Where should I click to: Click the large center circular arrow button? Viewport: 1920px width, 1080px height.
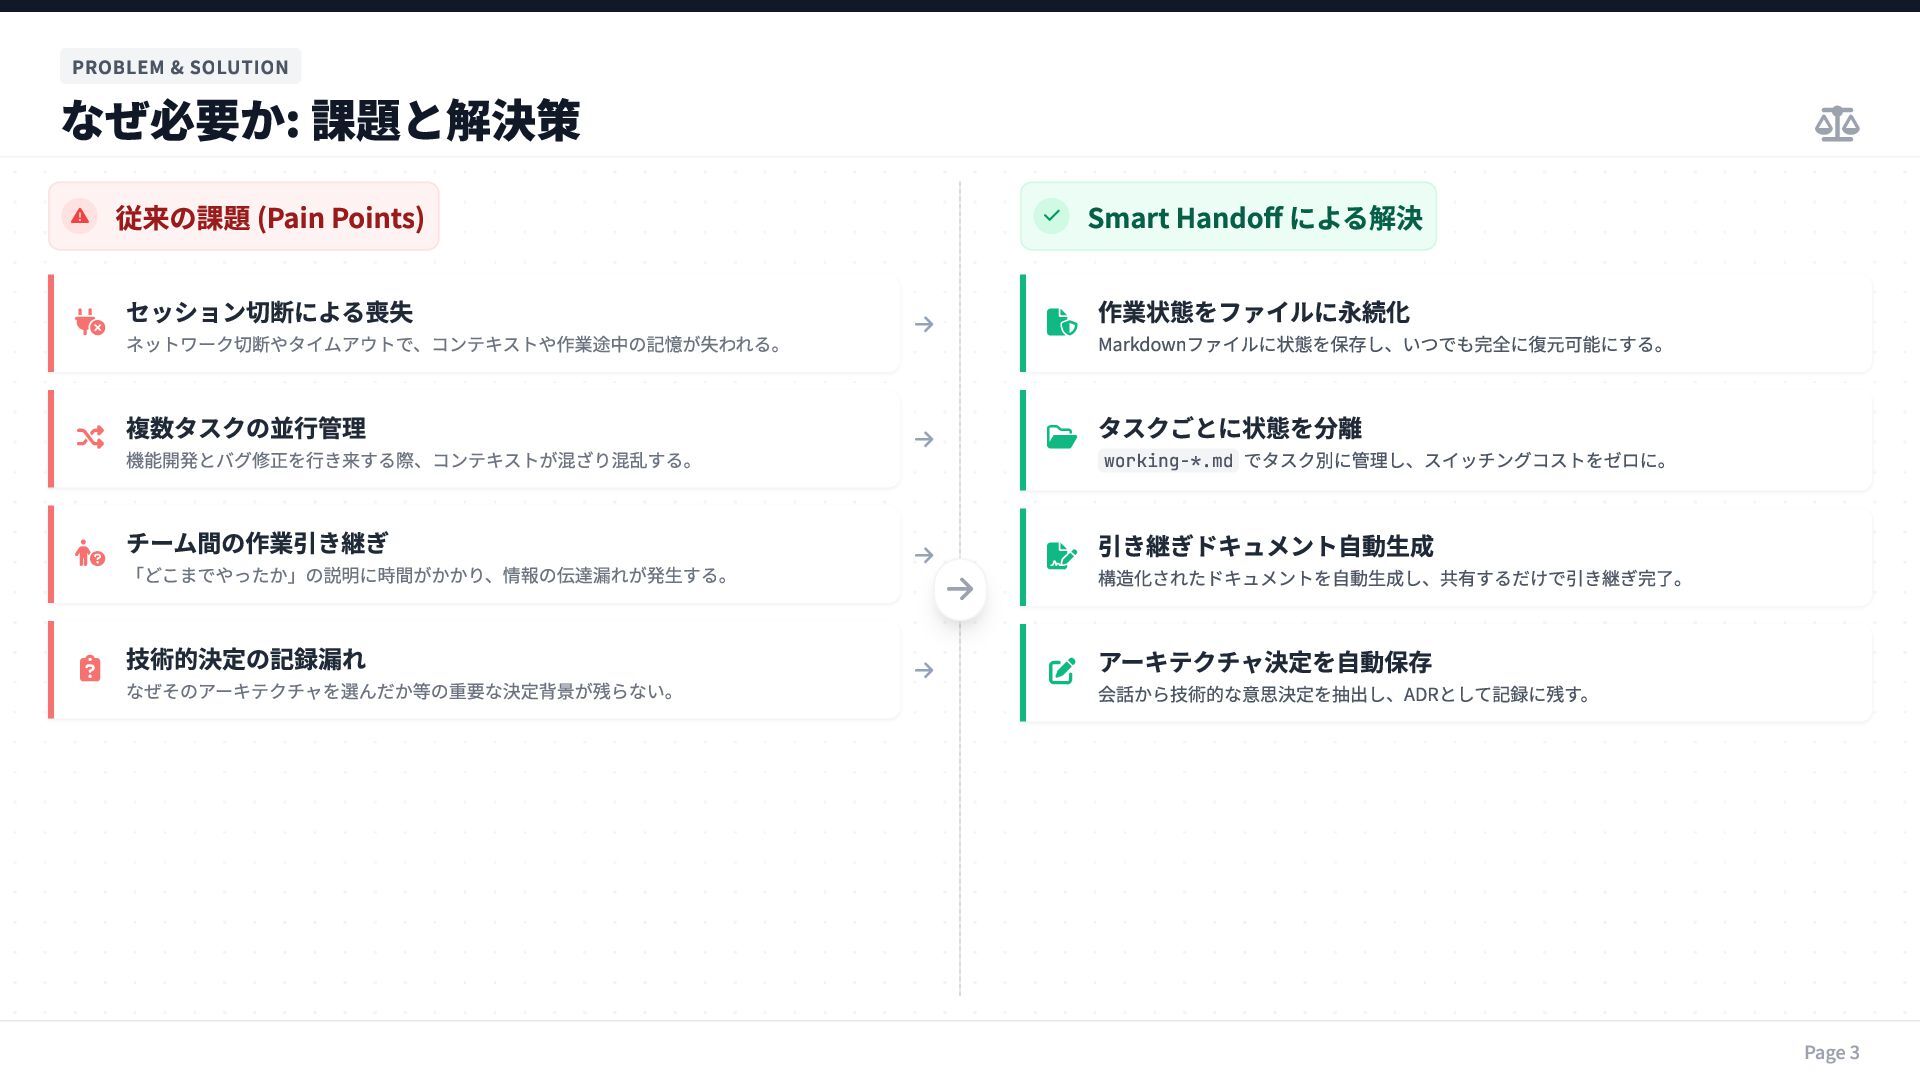point(960,589)
